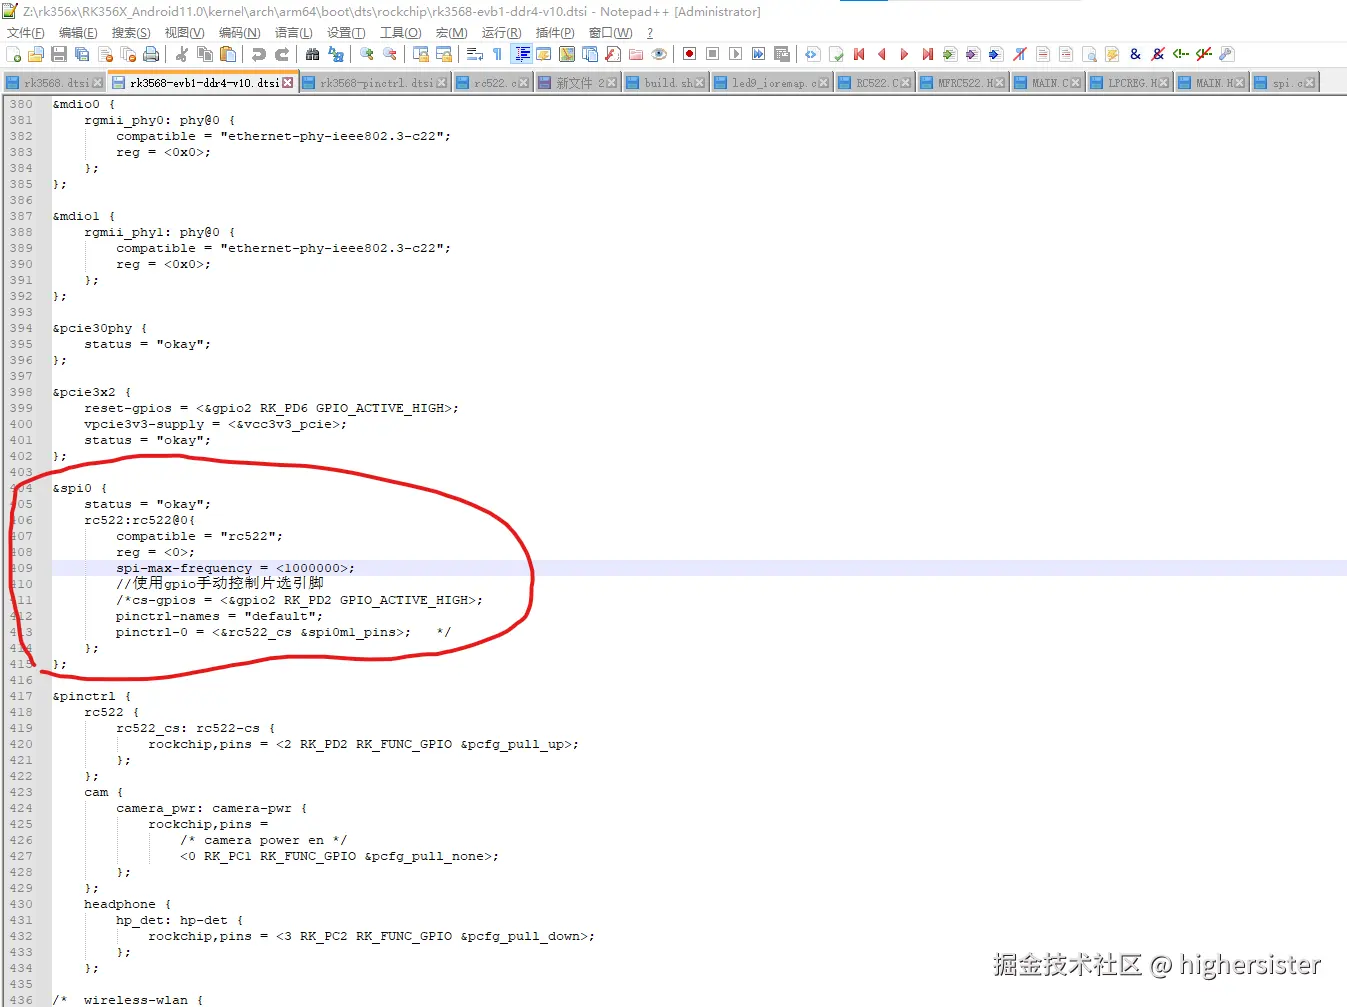Click the Stop recording macro icon
The image size is (1347, 1007).
pyautogui.click(x=713, y=54)
